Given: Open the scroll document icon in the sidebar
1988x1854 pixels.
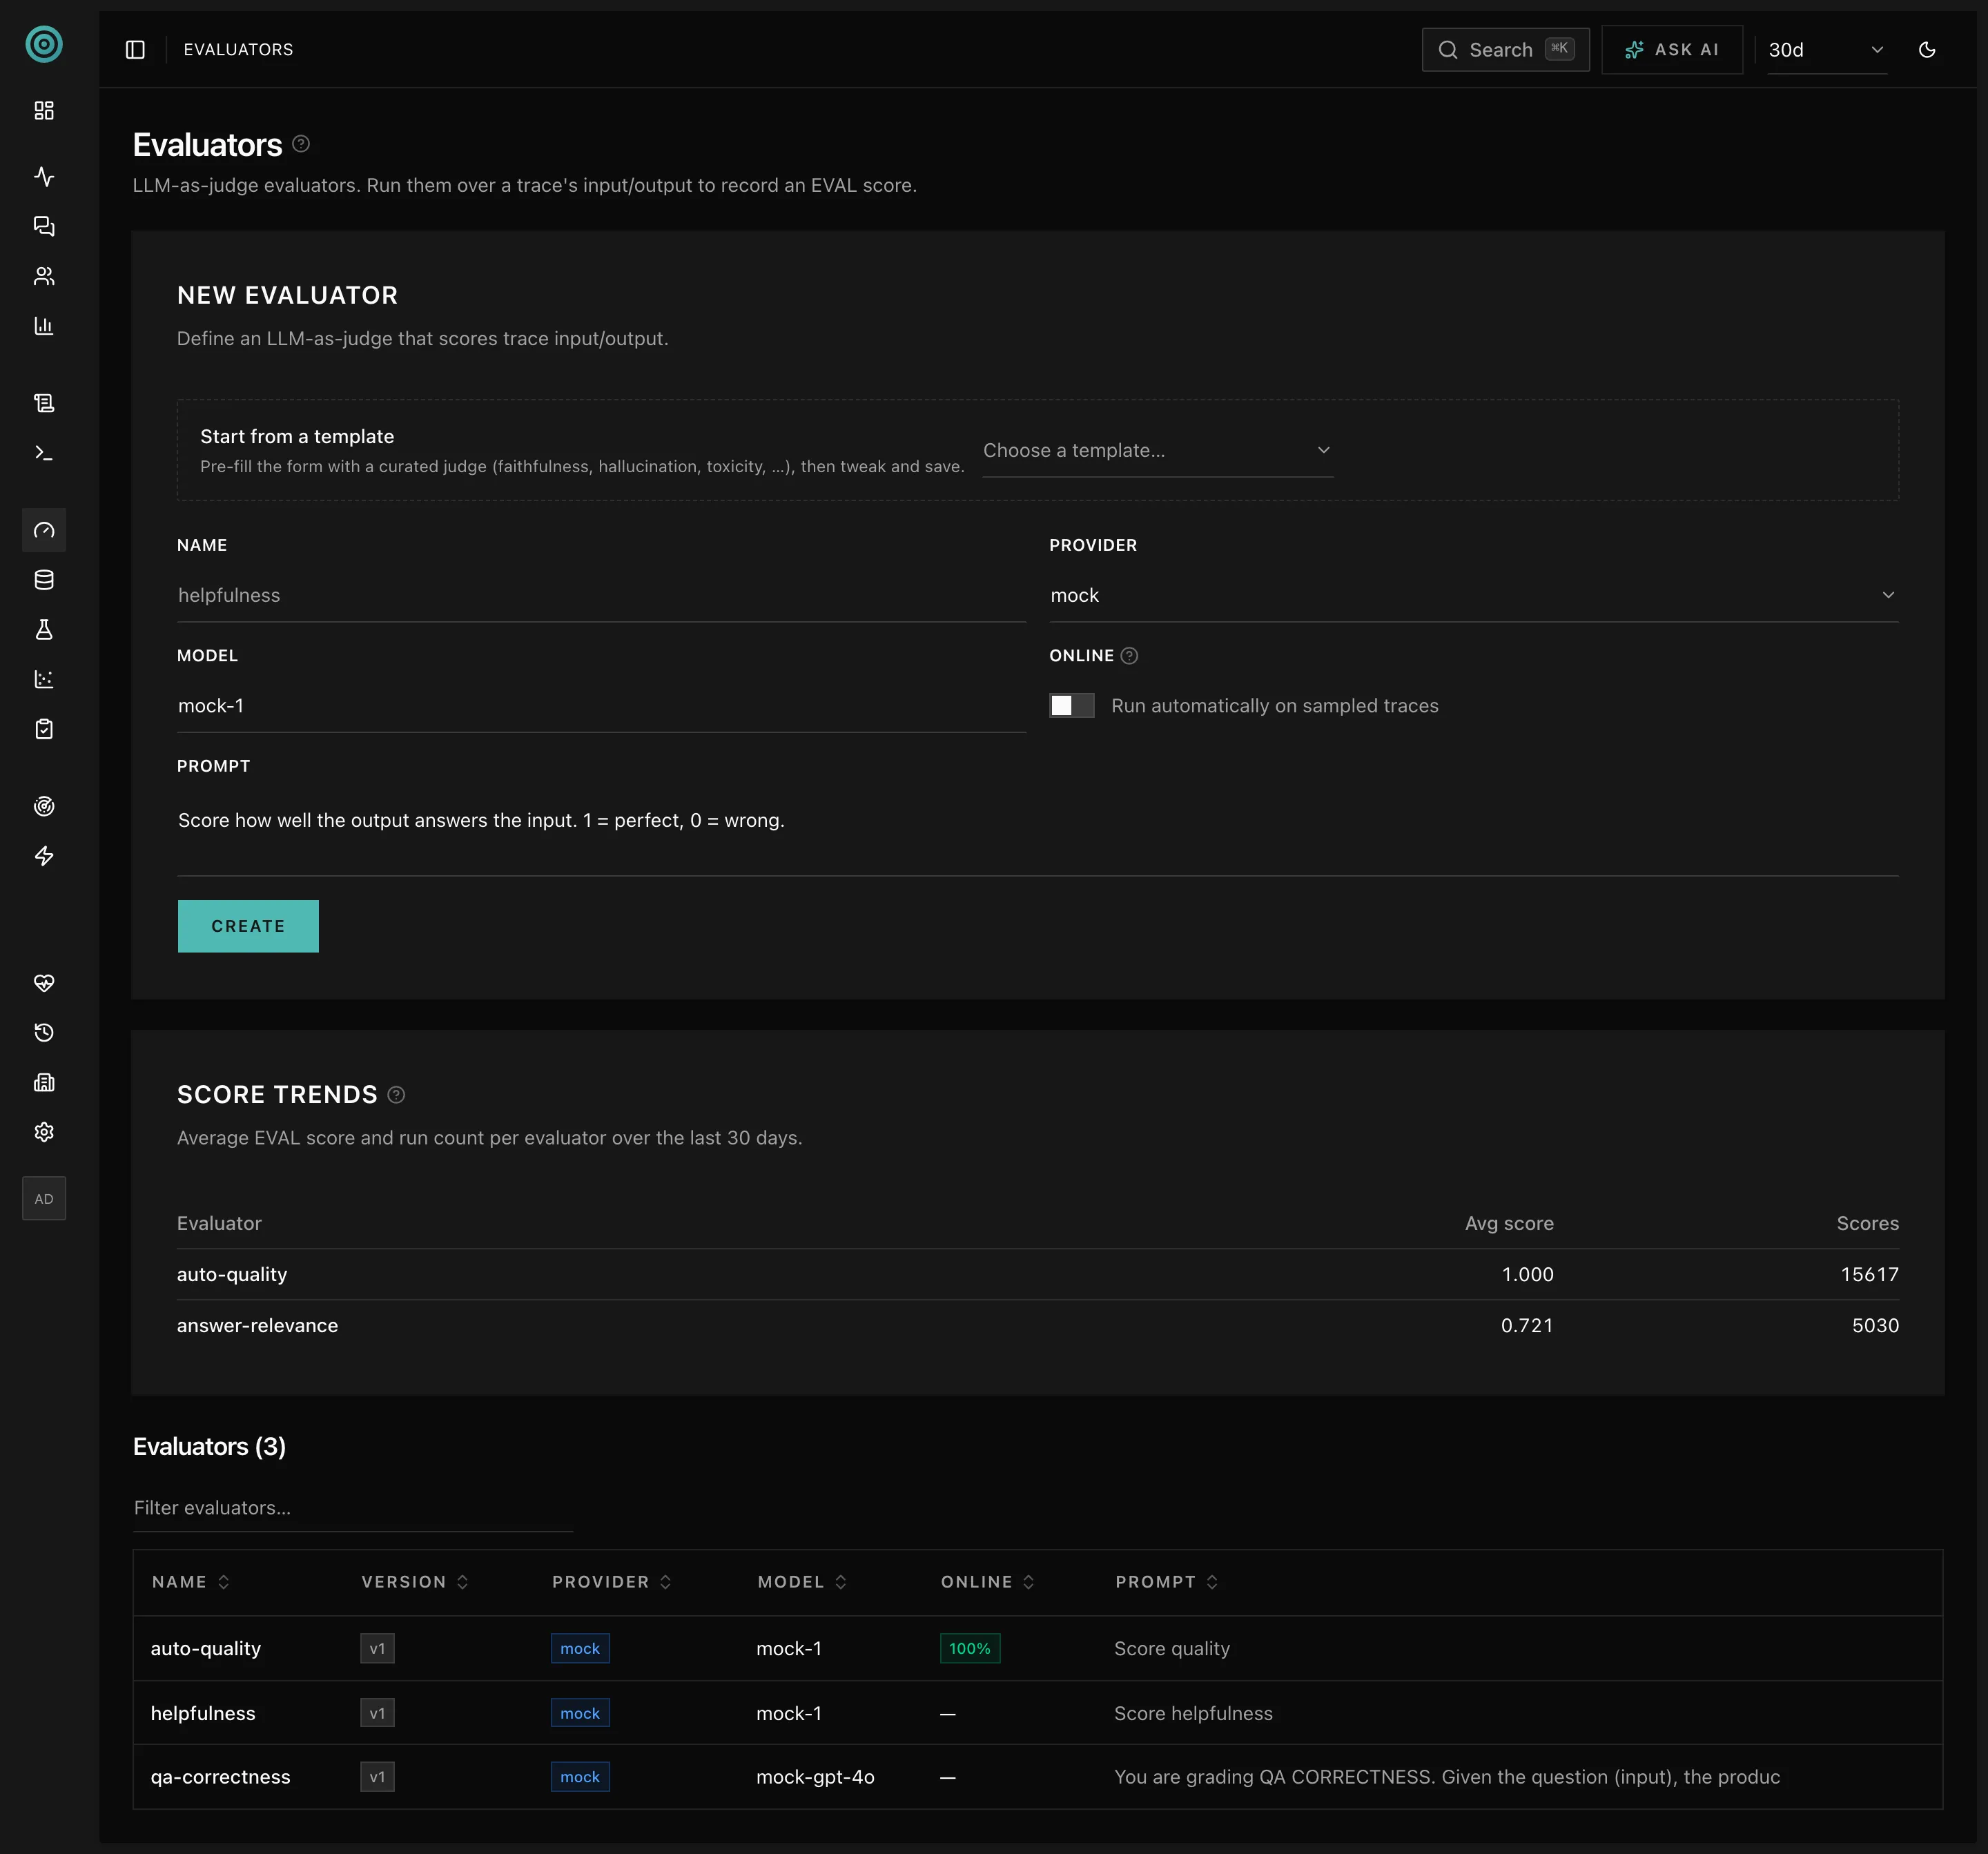Looking at the screenshot, I should (44, 403).
